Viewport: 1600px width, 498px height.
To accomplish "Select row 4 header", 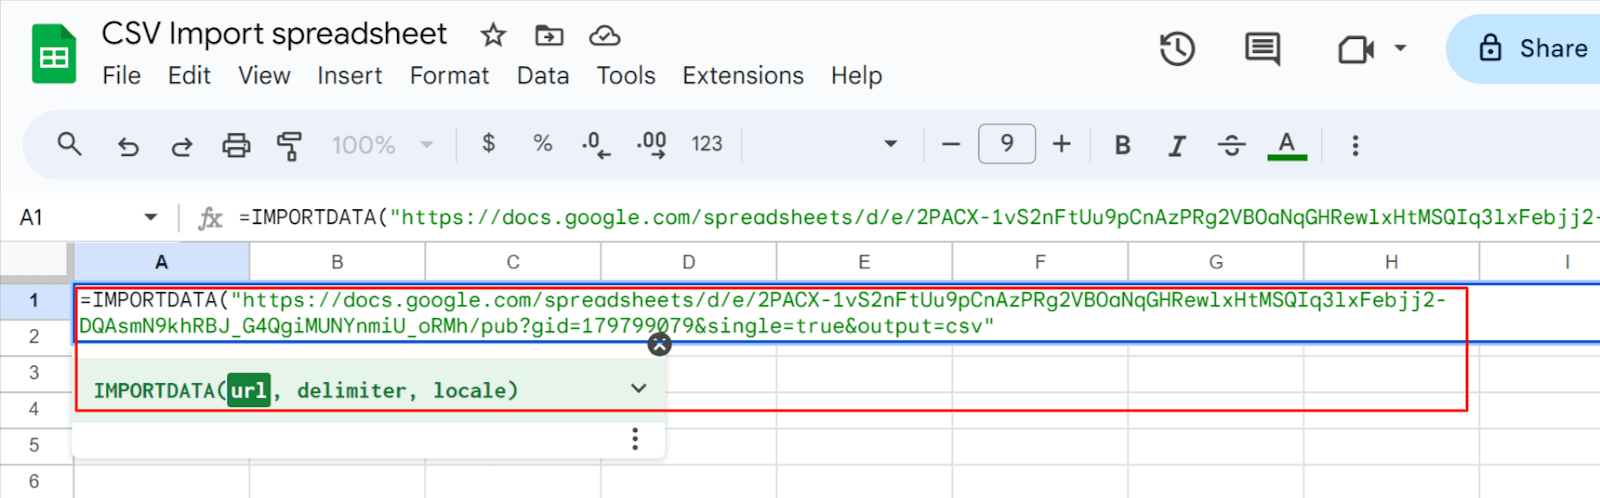I will pos(34,409).
